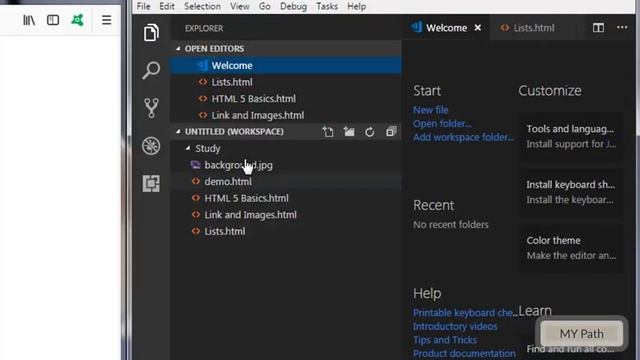The width and height of the screenshot is (640, 360).
Task: Collapse the Open Editors section
Action: (178, 49)
